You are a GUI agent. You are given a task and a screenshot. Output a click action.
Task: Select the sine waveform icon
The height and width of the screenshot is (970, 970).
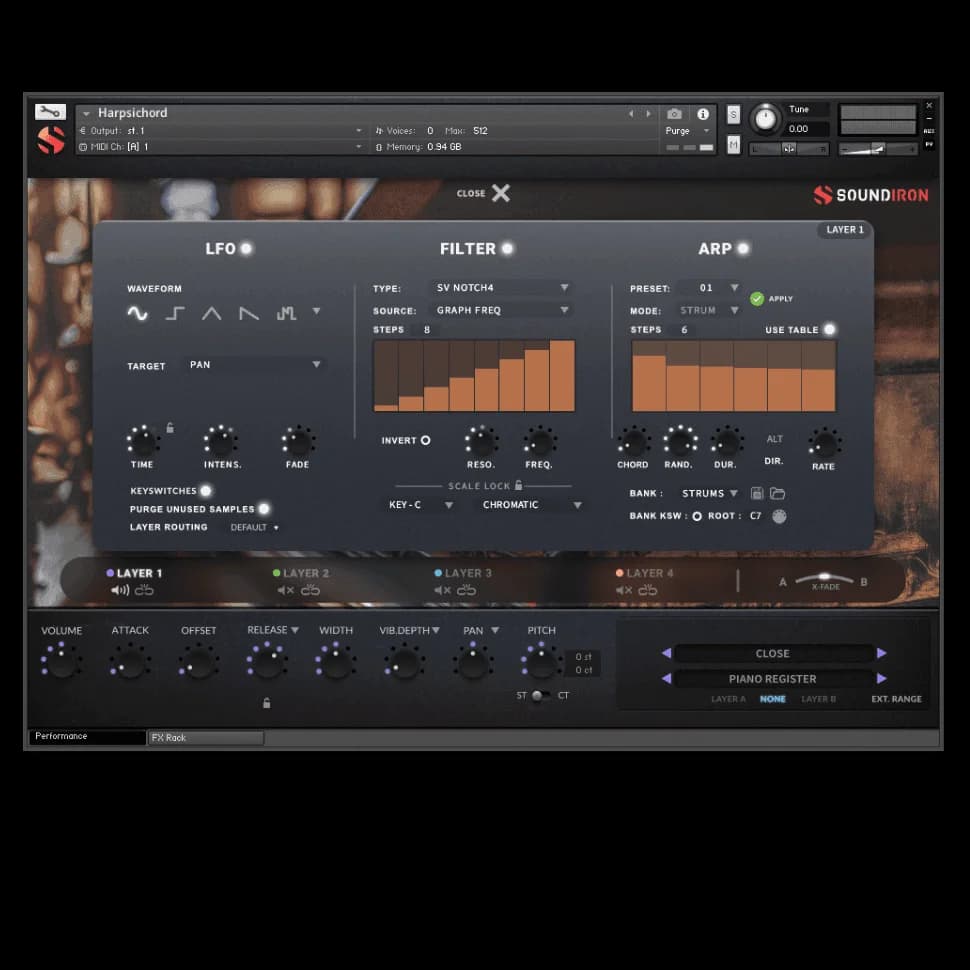(137, 313)
